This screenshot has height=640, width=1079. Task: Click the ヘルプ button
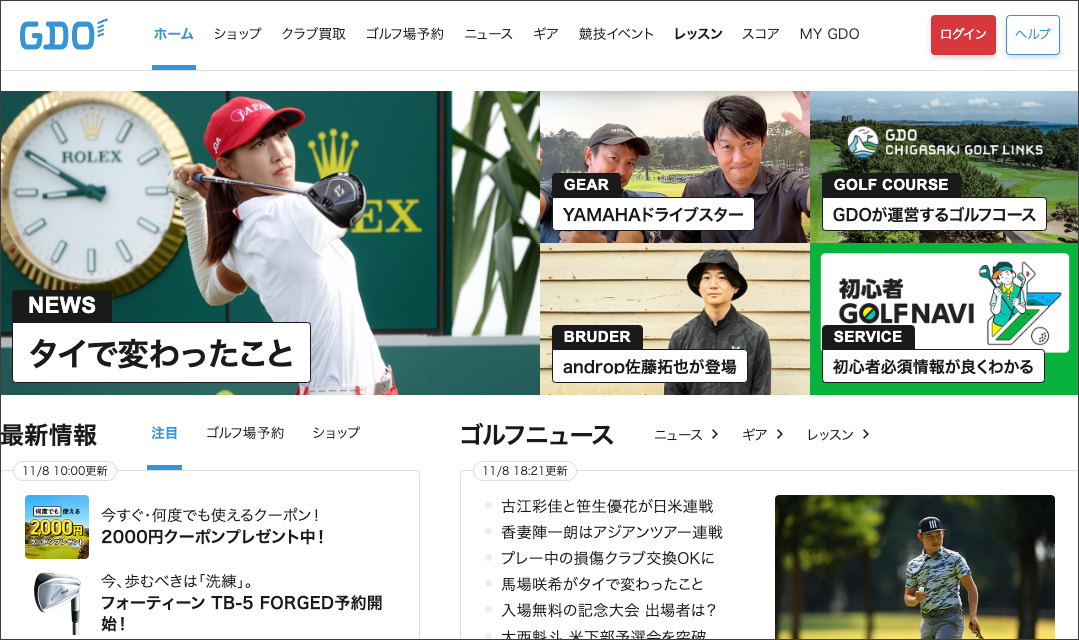1032,34
